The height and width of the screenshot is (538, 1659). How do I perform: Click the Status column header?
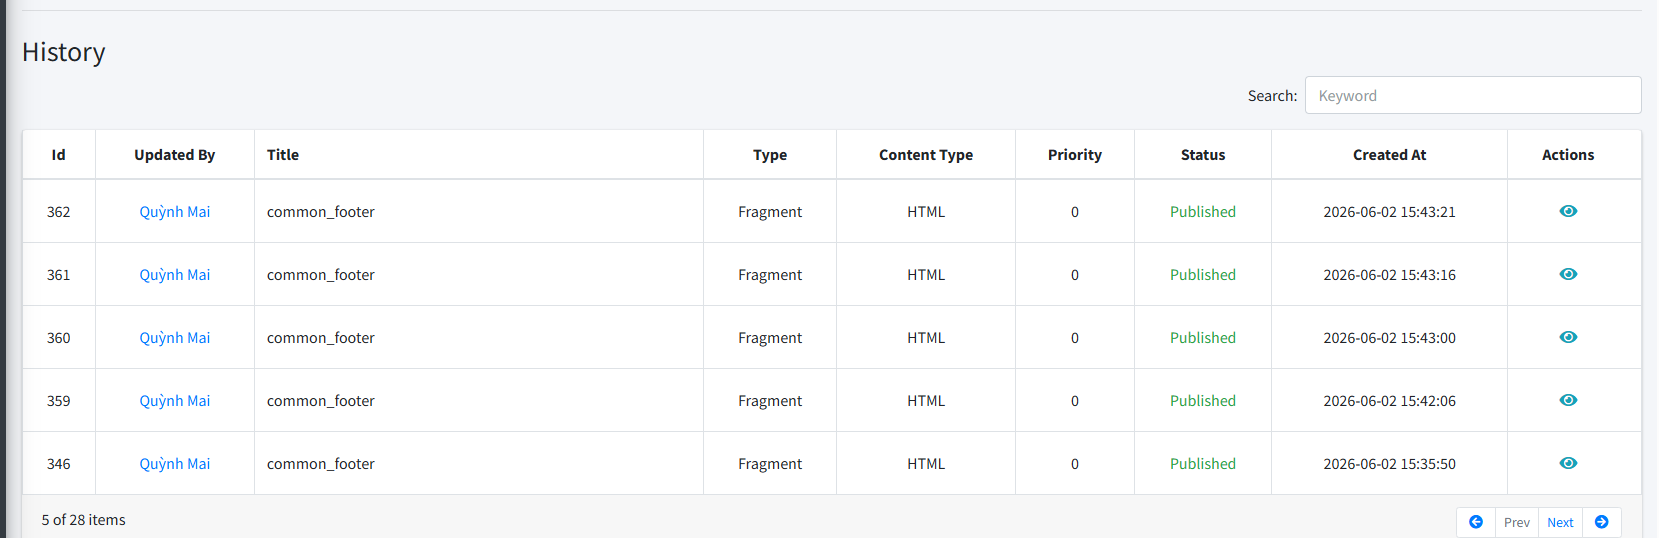point(1203,155)
